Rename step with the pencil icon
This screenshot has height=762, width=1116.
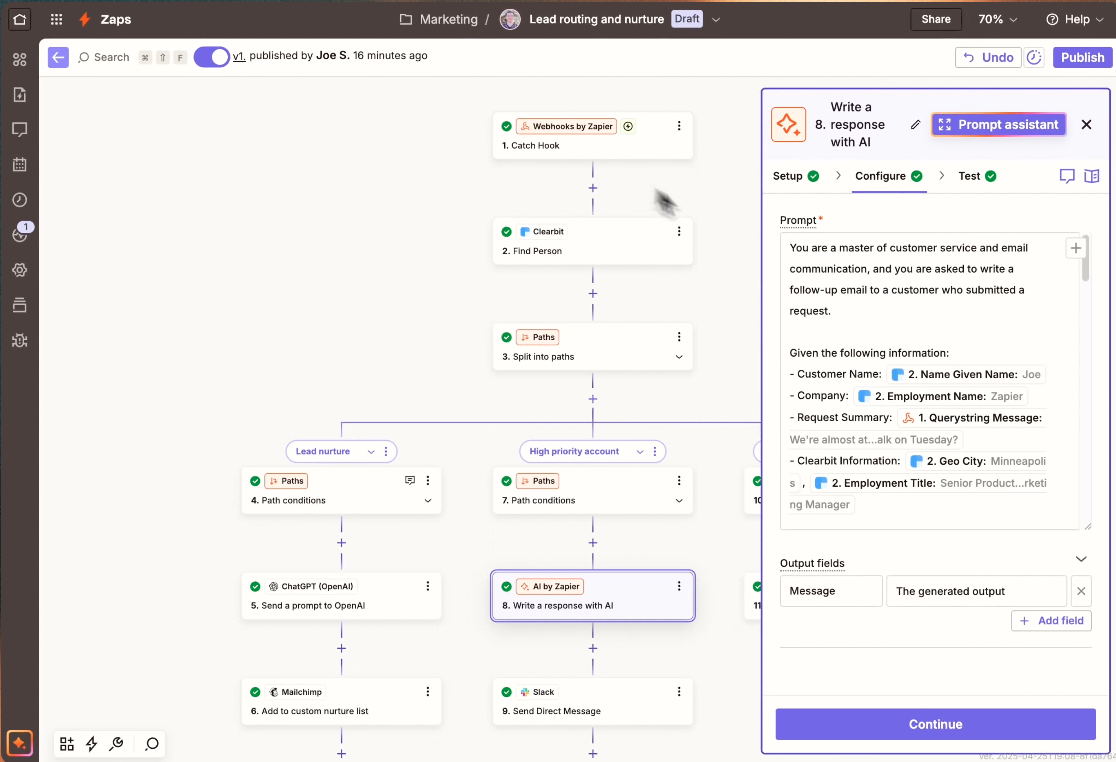point(915,125)
